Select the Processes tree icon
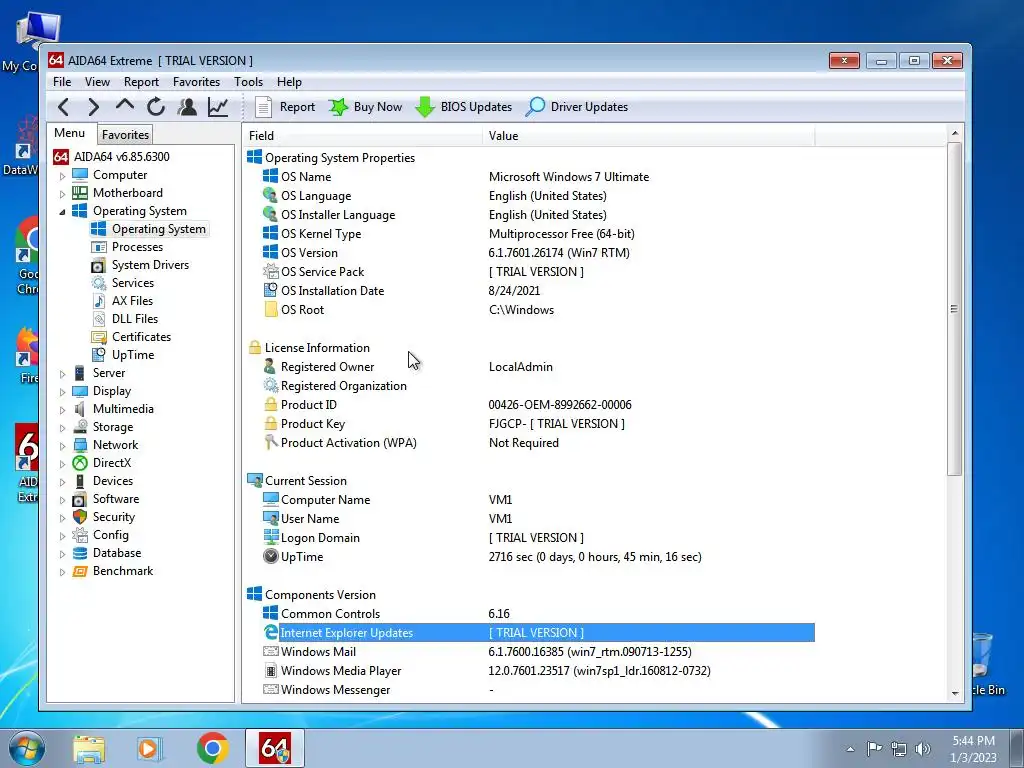1024x768 pixels. 99,247
